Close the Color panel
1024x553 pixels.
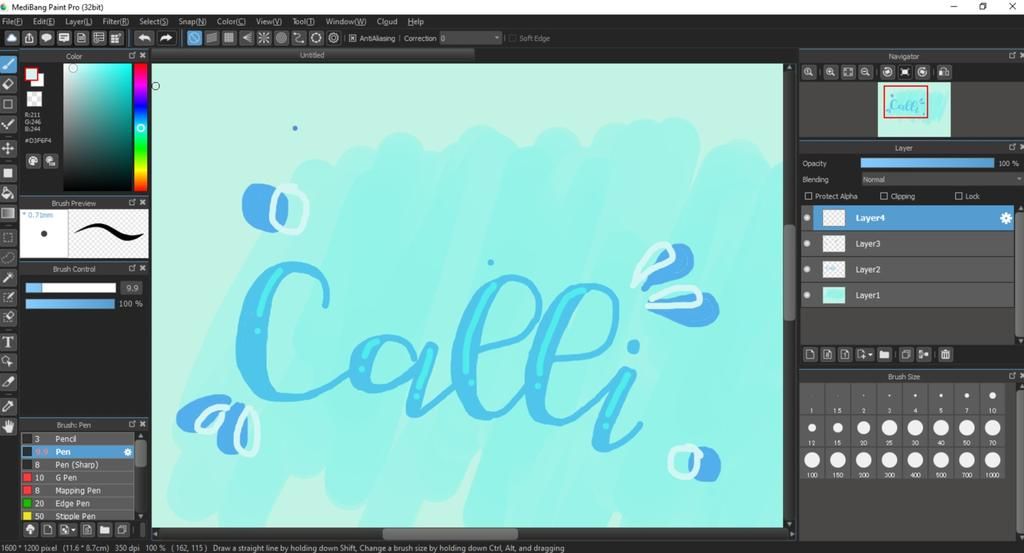tap(143, 55)
